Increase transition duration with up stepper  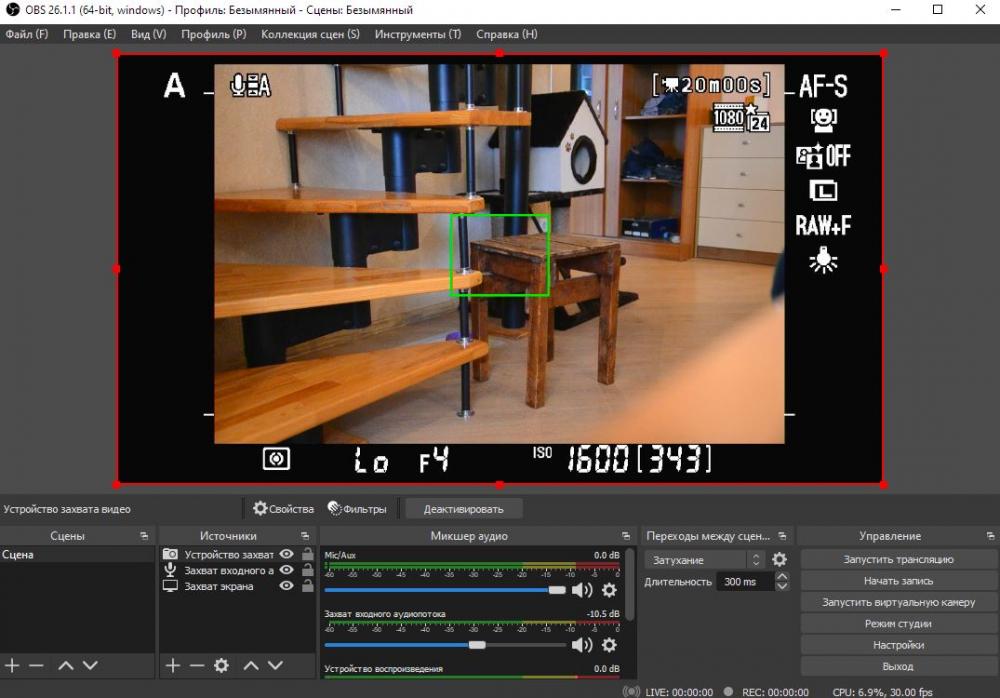point(782,576)
